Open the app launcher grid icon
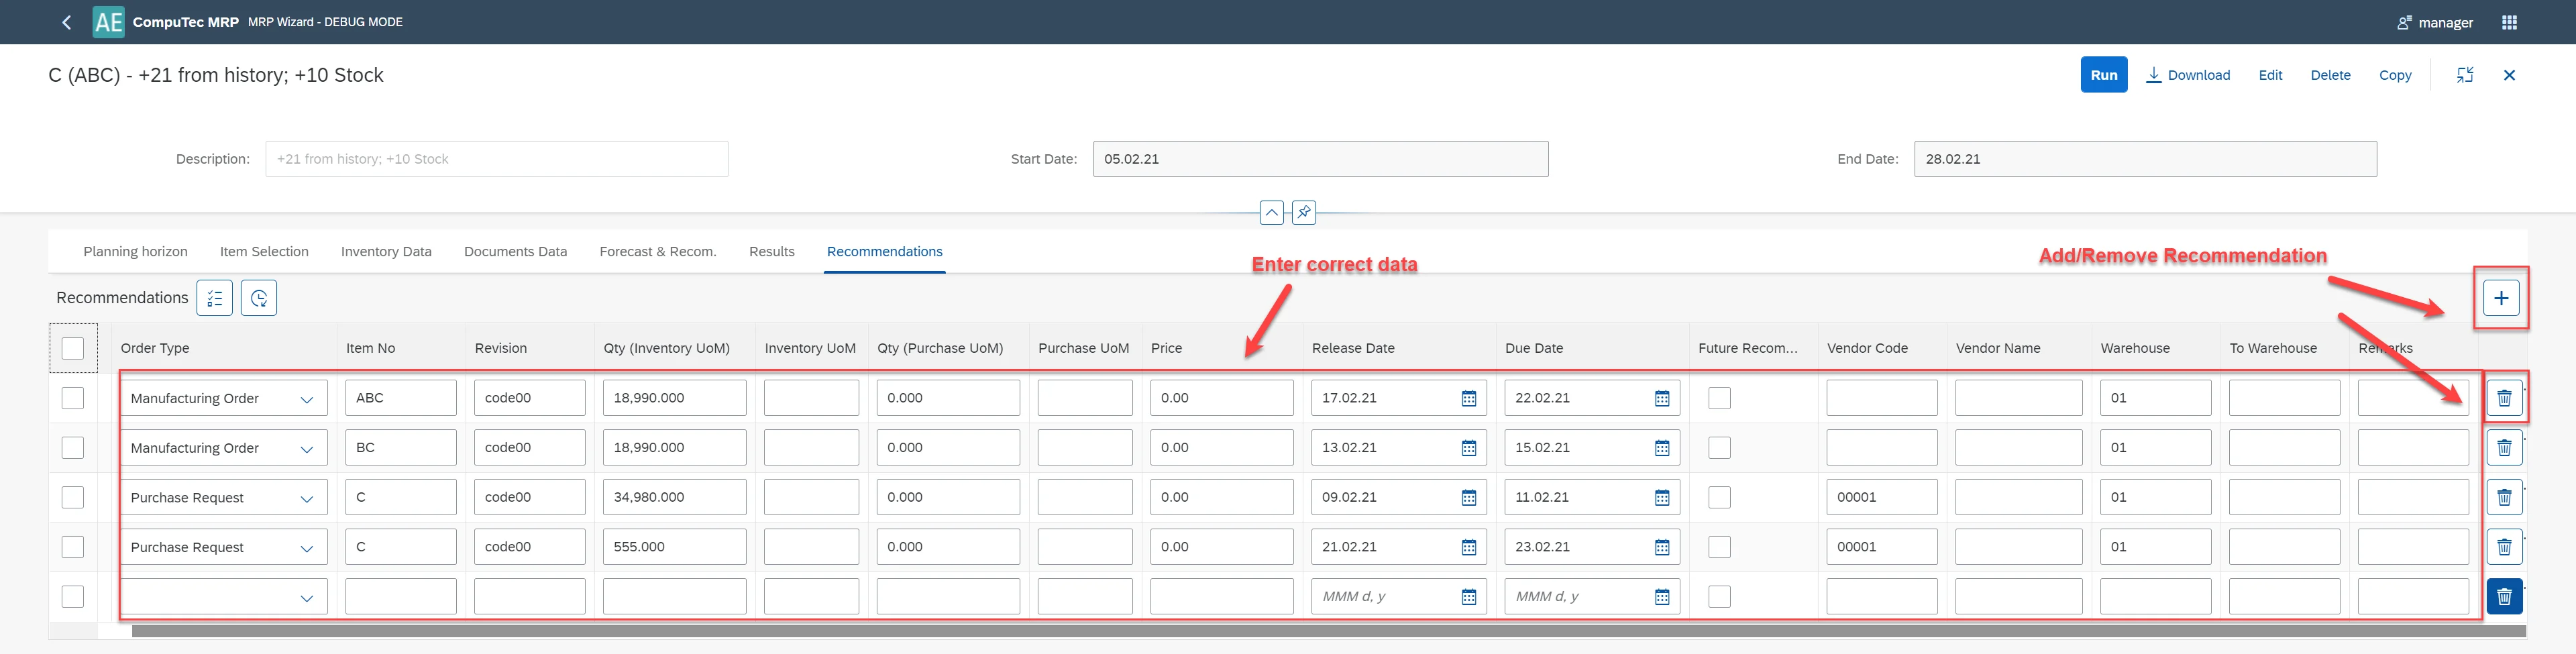This screenshot has width=2576, height=654. click(x=2509, y=22)
